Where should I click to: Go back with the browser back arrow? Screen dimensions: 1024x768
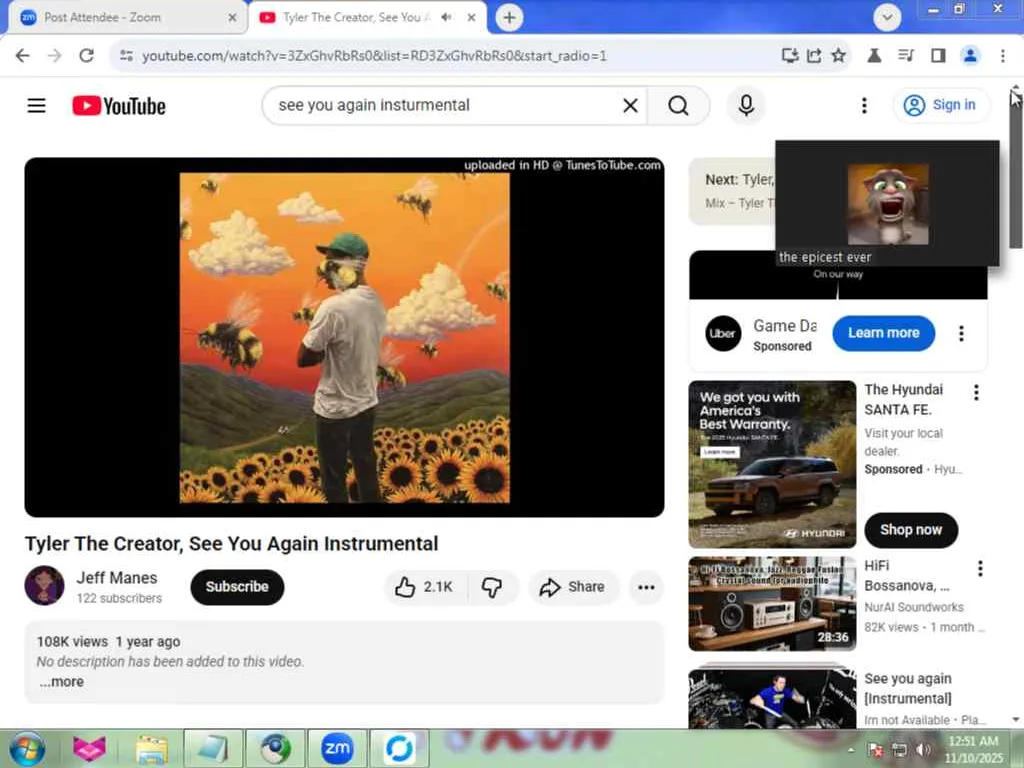(23, 56)
